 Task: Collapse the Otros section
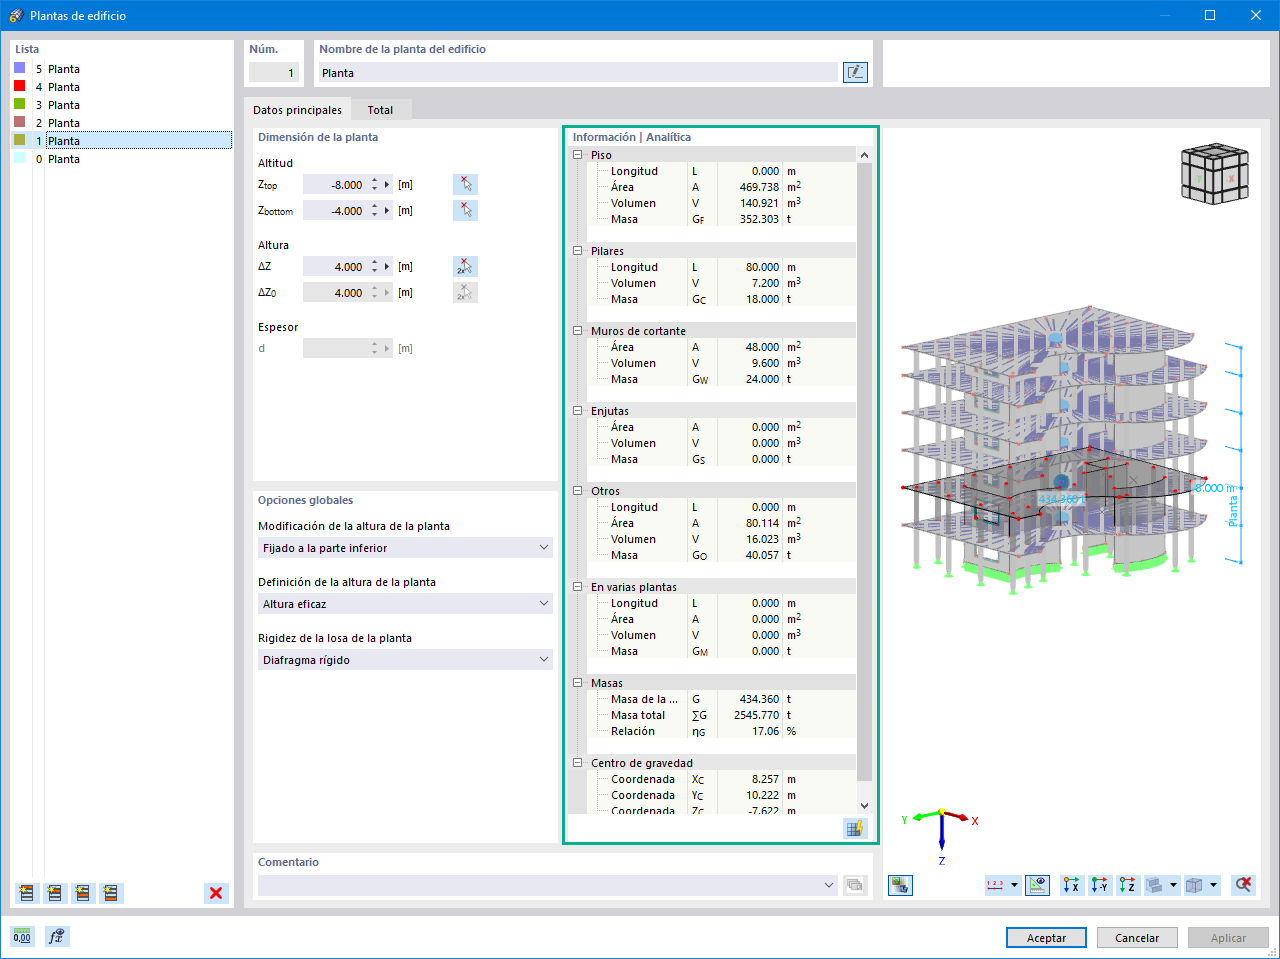tap(577, 491)
